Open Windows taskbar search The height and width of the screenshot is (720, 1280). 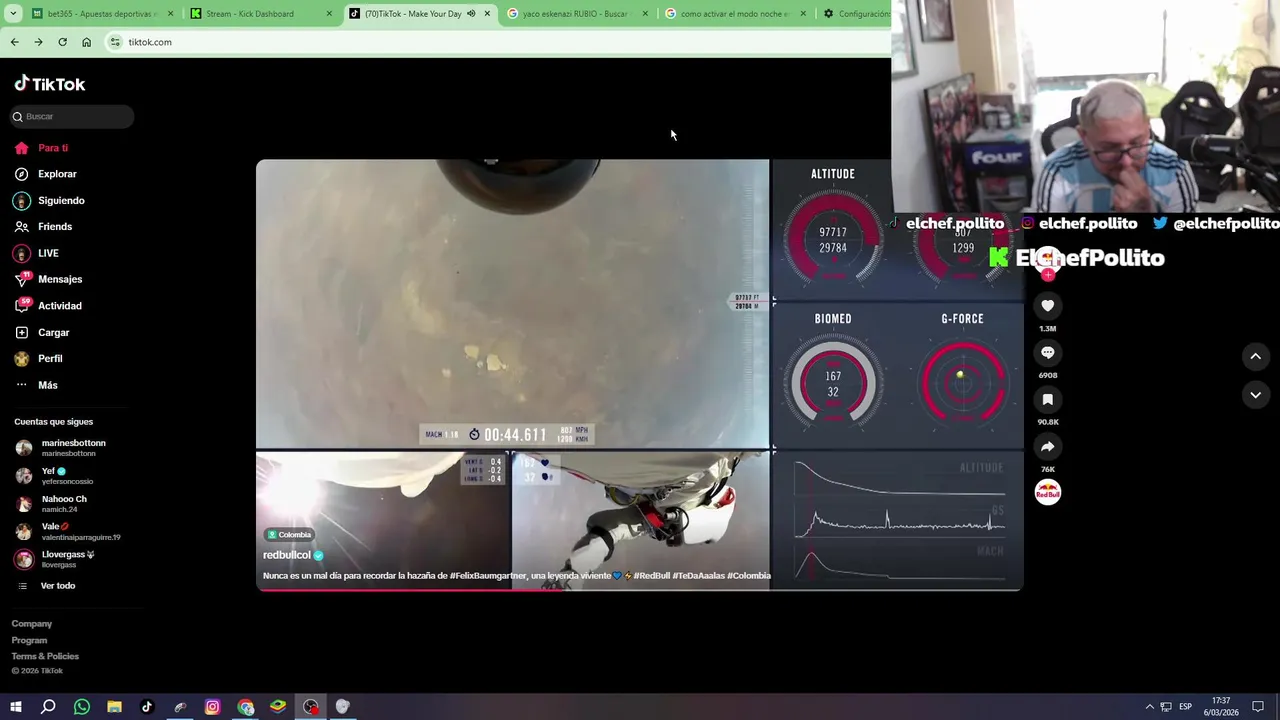[48, 707]
